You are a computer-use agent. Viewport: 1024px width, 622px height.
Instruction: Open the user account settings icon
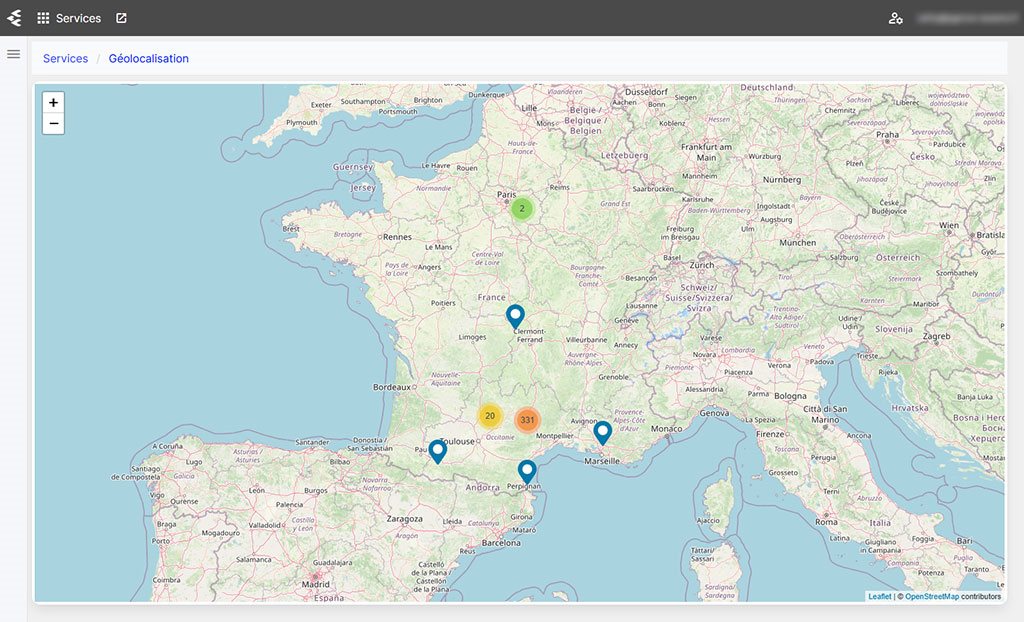point(895,18)
